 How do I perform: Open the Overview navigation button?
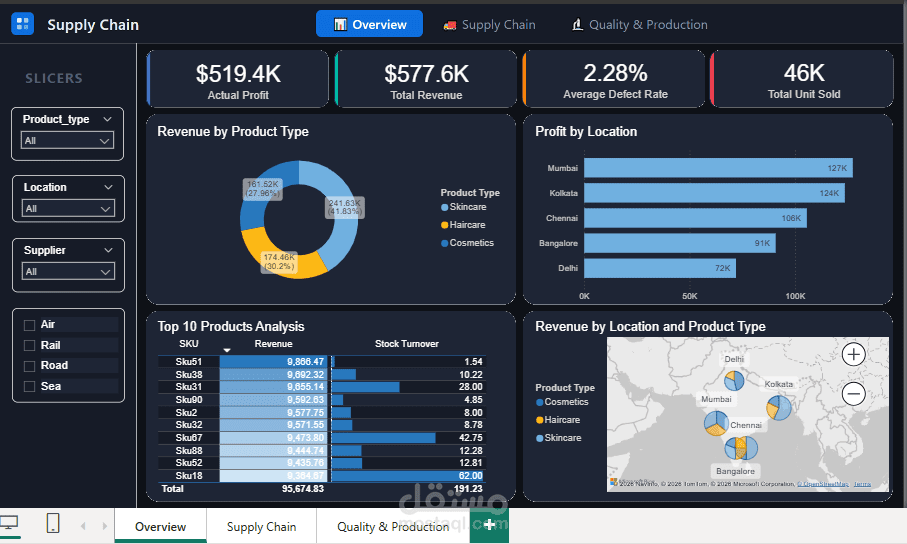pos(369,24)
